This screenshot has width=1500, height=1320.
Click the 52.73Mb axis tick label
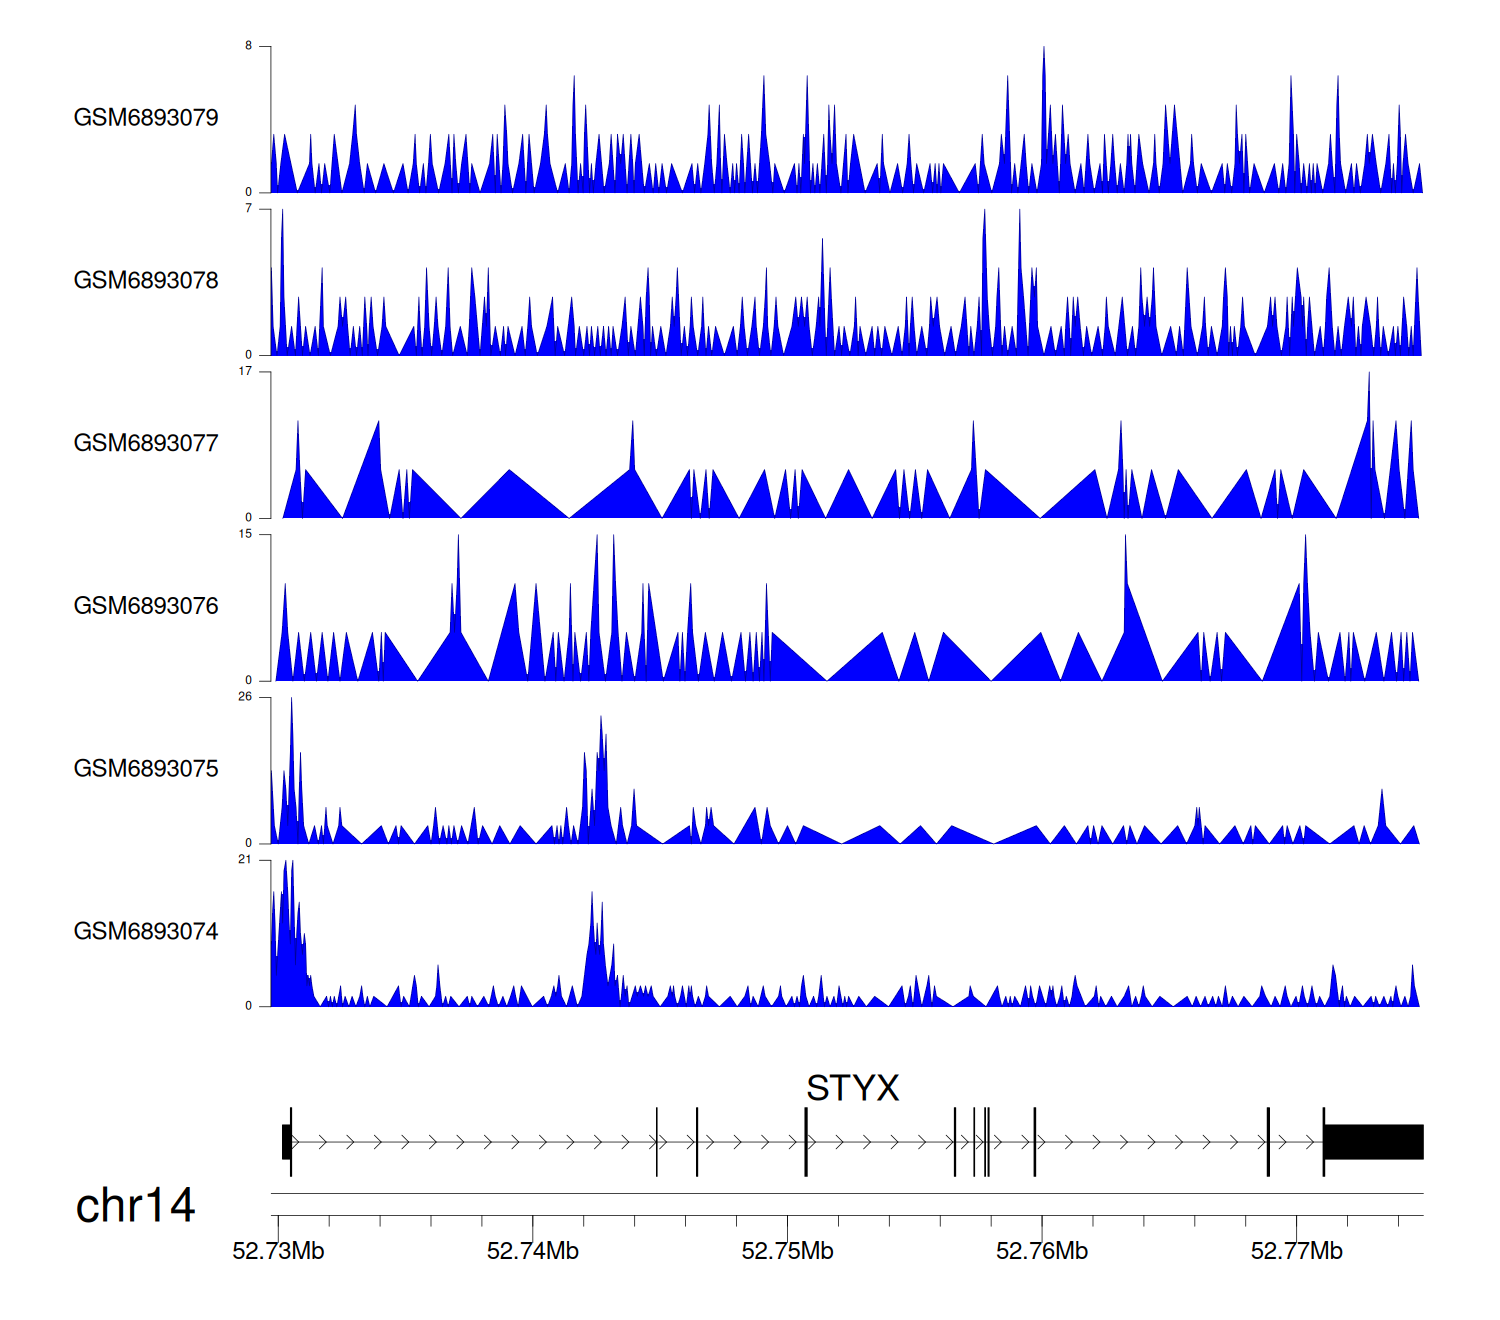point(278,1251)
